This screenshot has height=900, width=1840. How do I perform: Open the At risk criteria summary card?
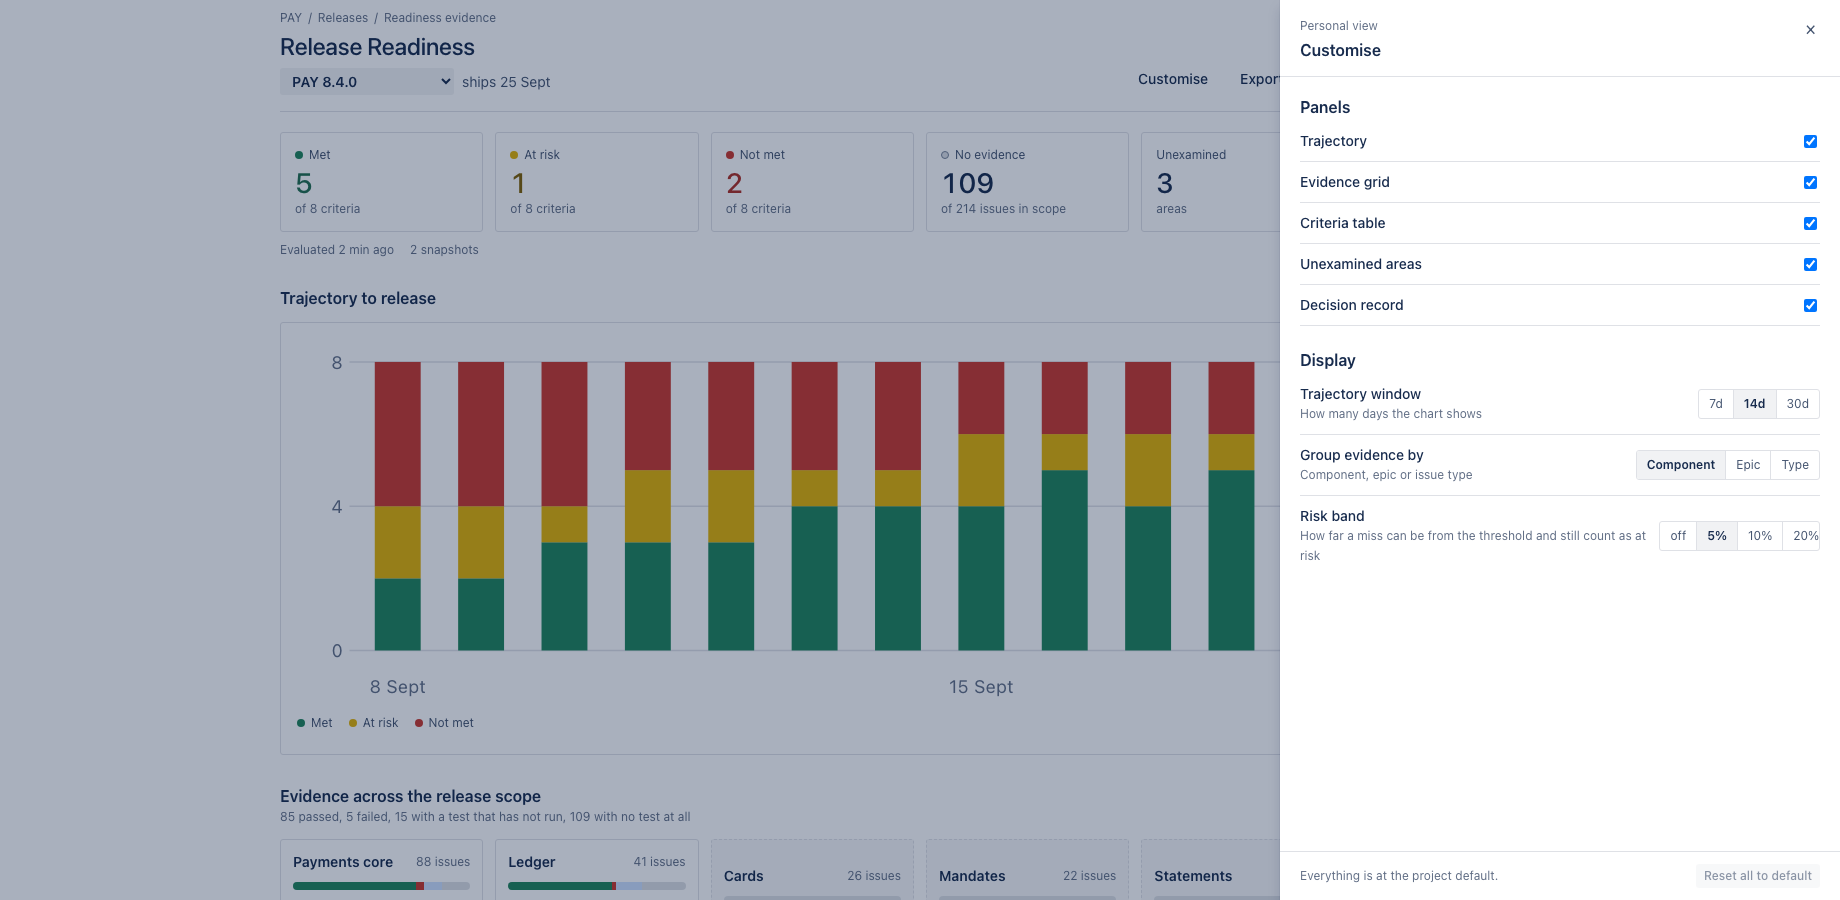pos(597,182)
